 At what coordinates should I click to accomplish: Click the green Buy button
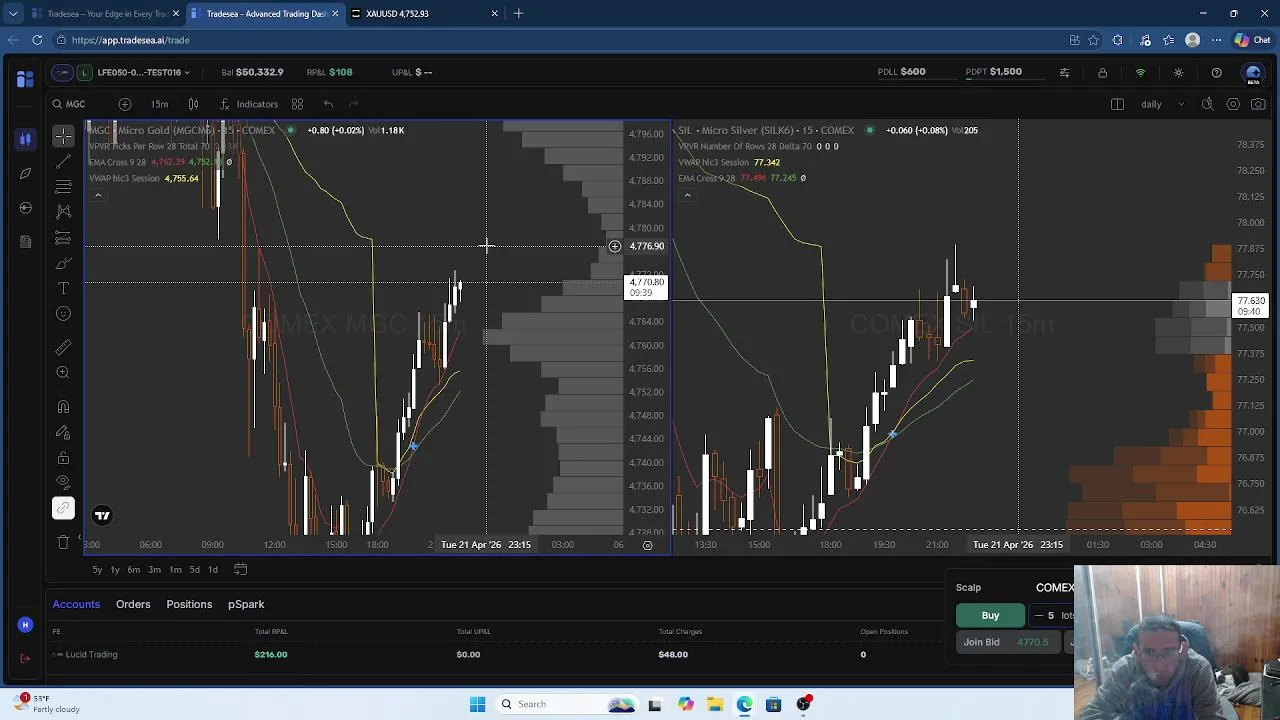(x=990, y=615)
